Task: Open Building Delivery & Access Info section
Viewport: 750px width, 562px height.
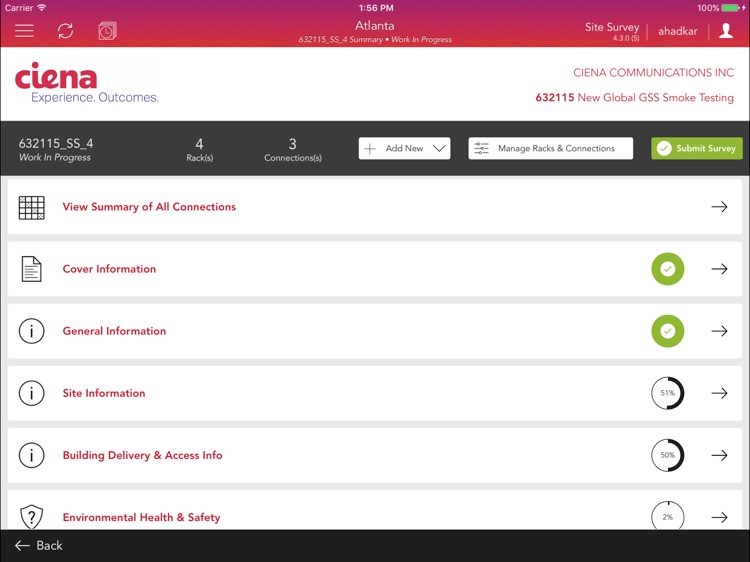Action: [x=375, y=455]
